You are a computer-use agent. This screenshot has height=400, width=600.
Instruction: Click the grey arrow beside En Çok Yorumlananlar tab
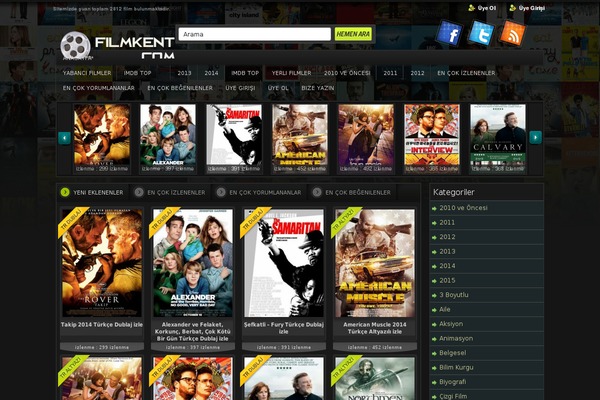tap(221, 192)
